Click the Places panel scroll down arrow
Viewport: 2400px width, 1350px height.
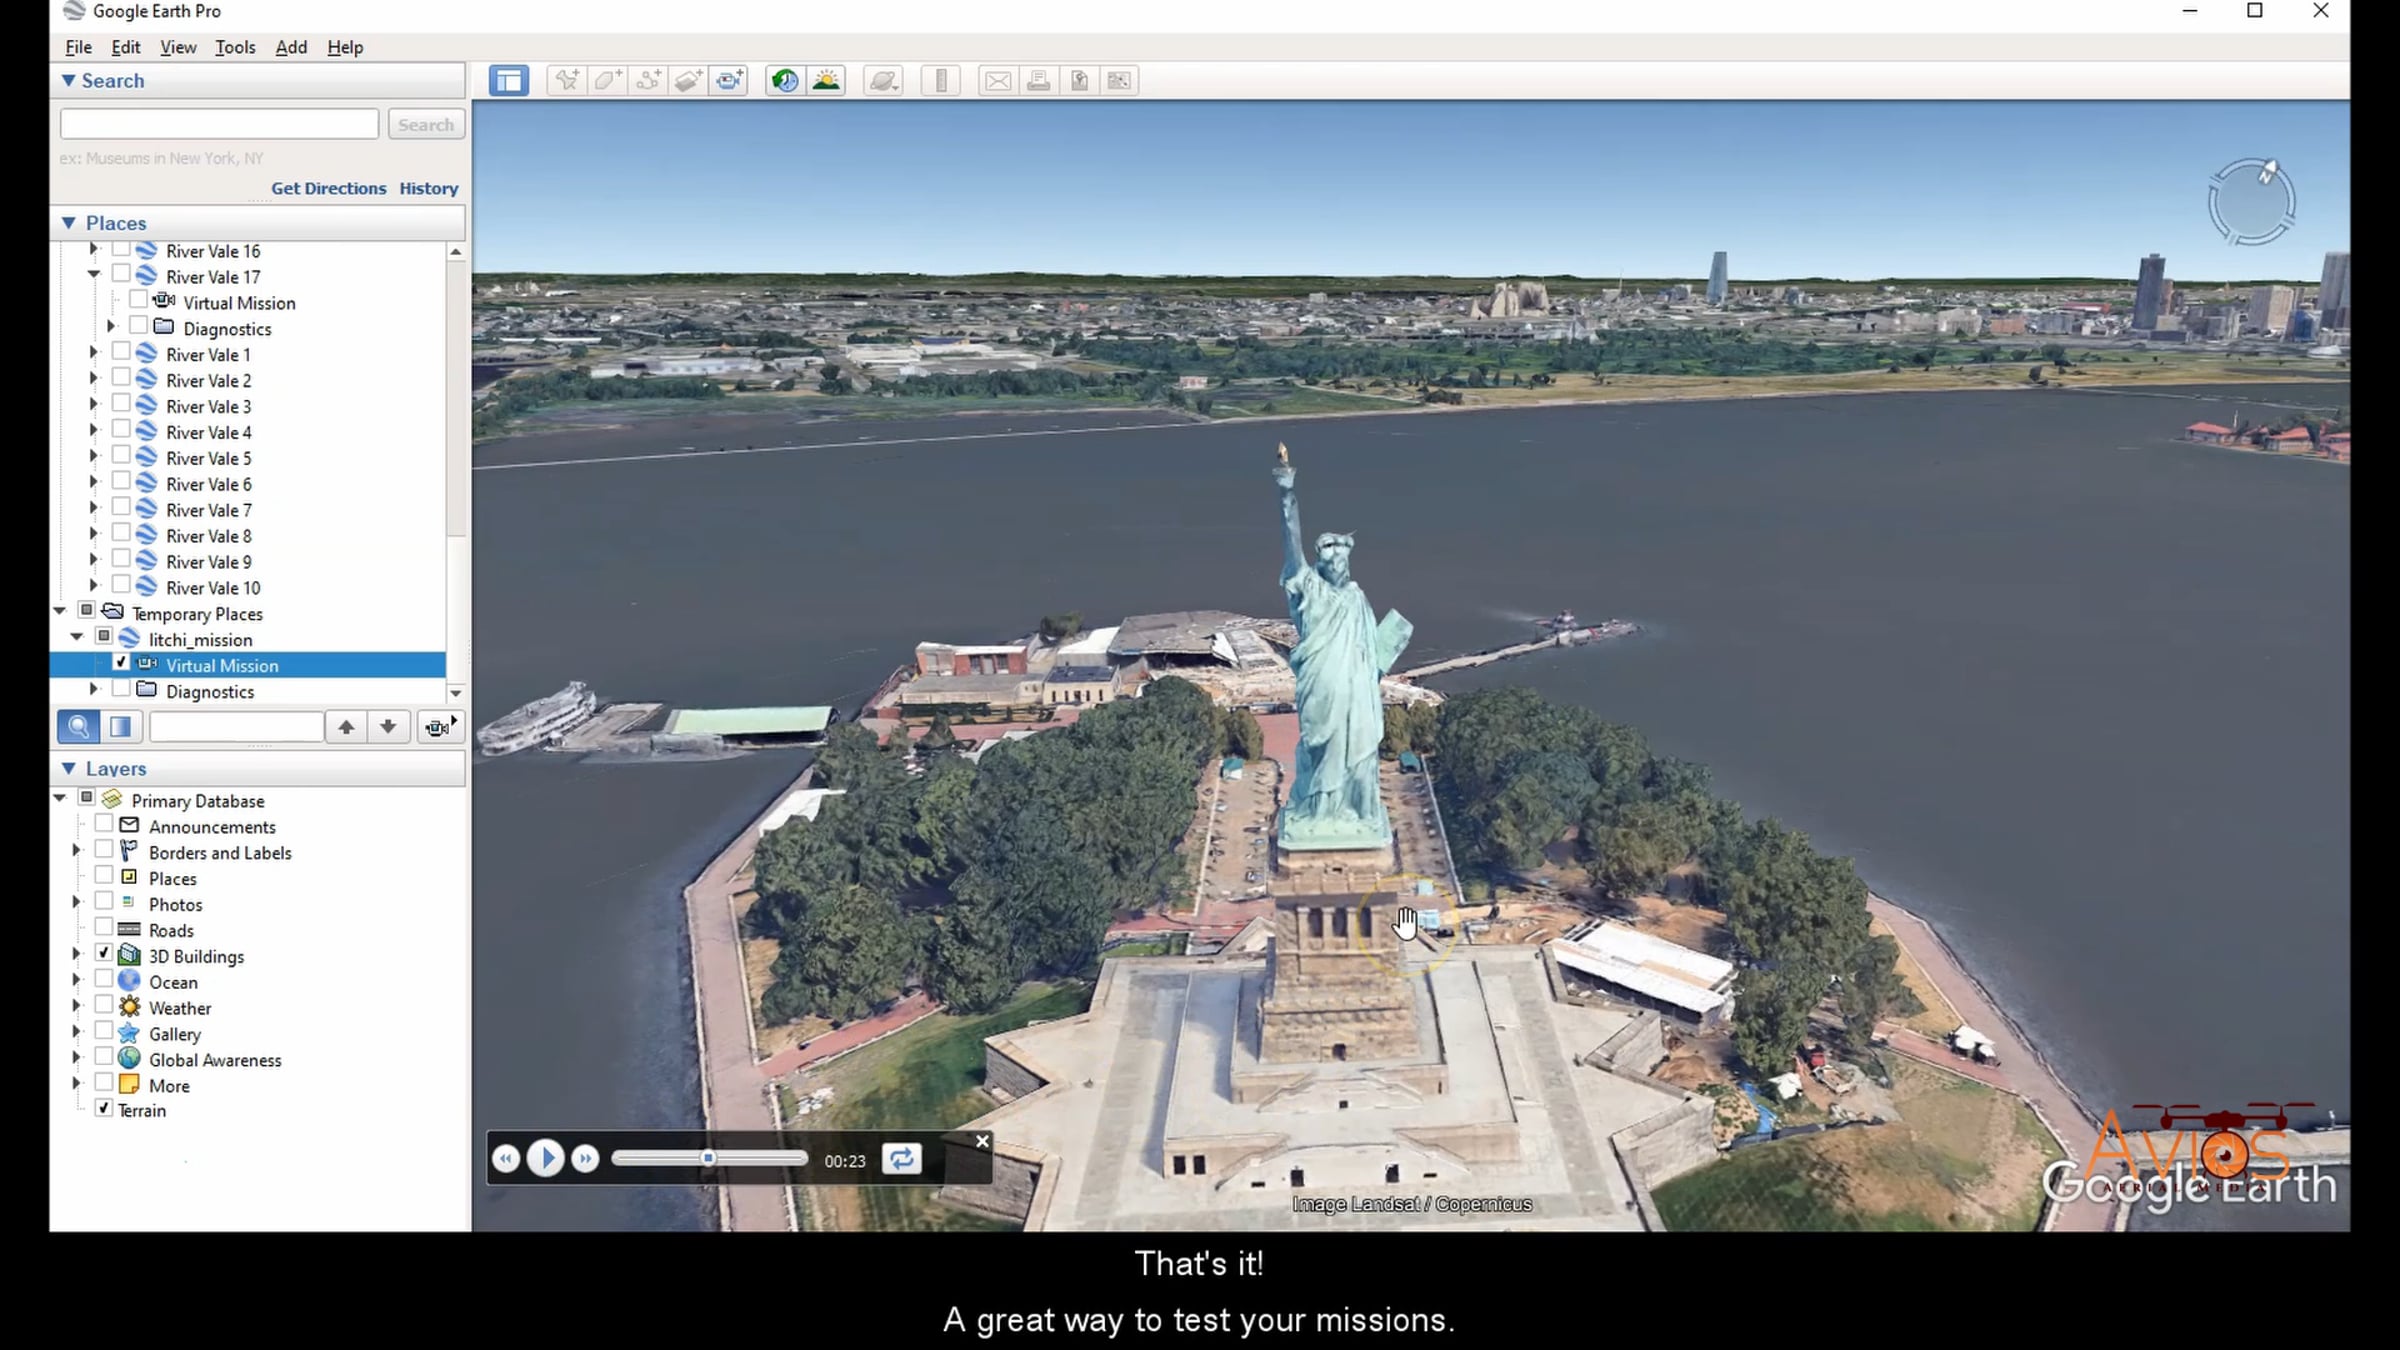point(456,693)
